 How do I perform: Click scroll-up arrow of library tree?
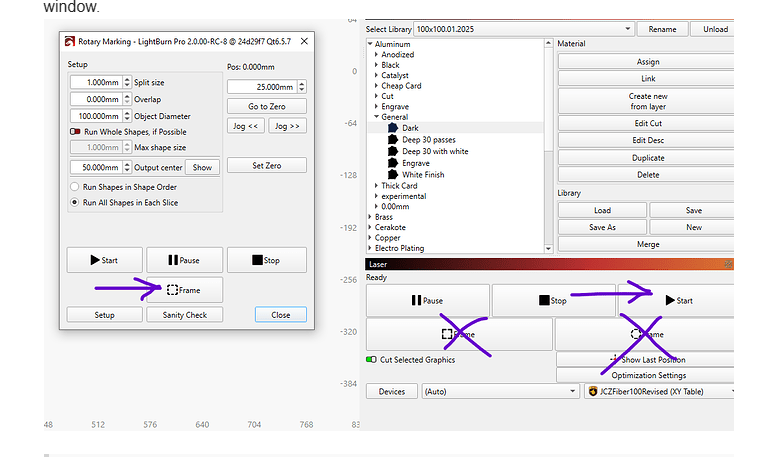pos(548,43)
